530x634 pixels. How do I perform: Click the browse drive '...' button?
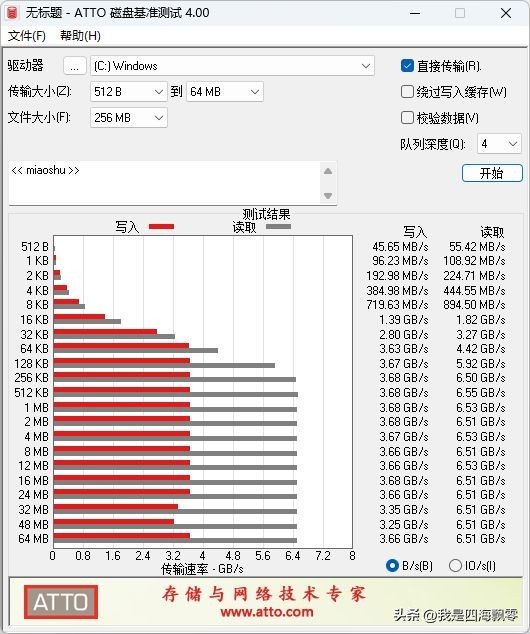74,66
